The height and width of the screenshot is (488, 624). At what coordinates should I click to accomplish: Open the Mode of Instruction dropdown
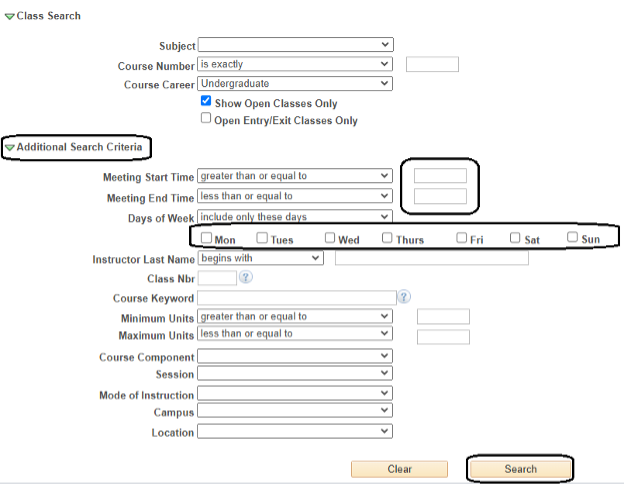tap(295, 394)
